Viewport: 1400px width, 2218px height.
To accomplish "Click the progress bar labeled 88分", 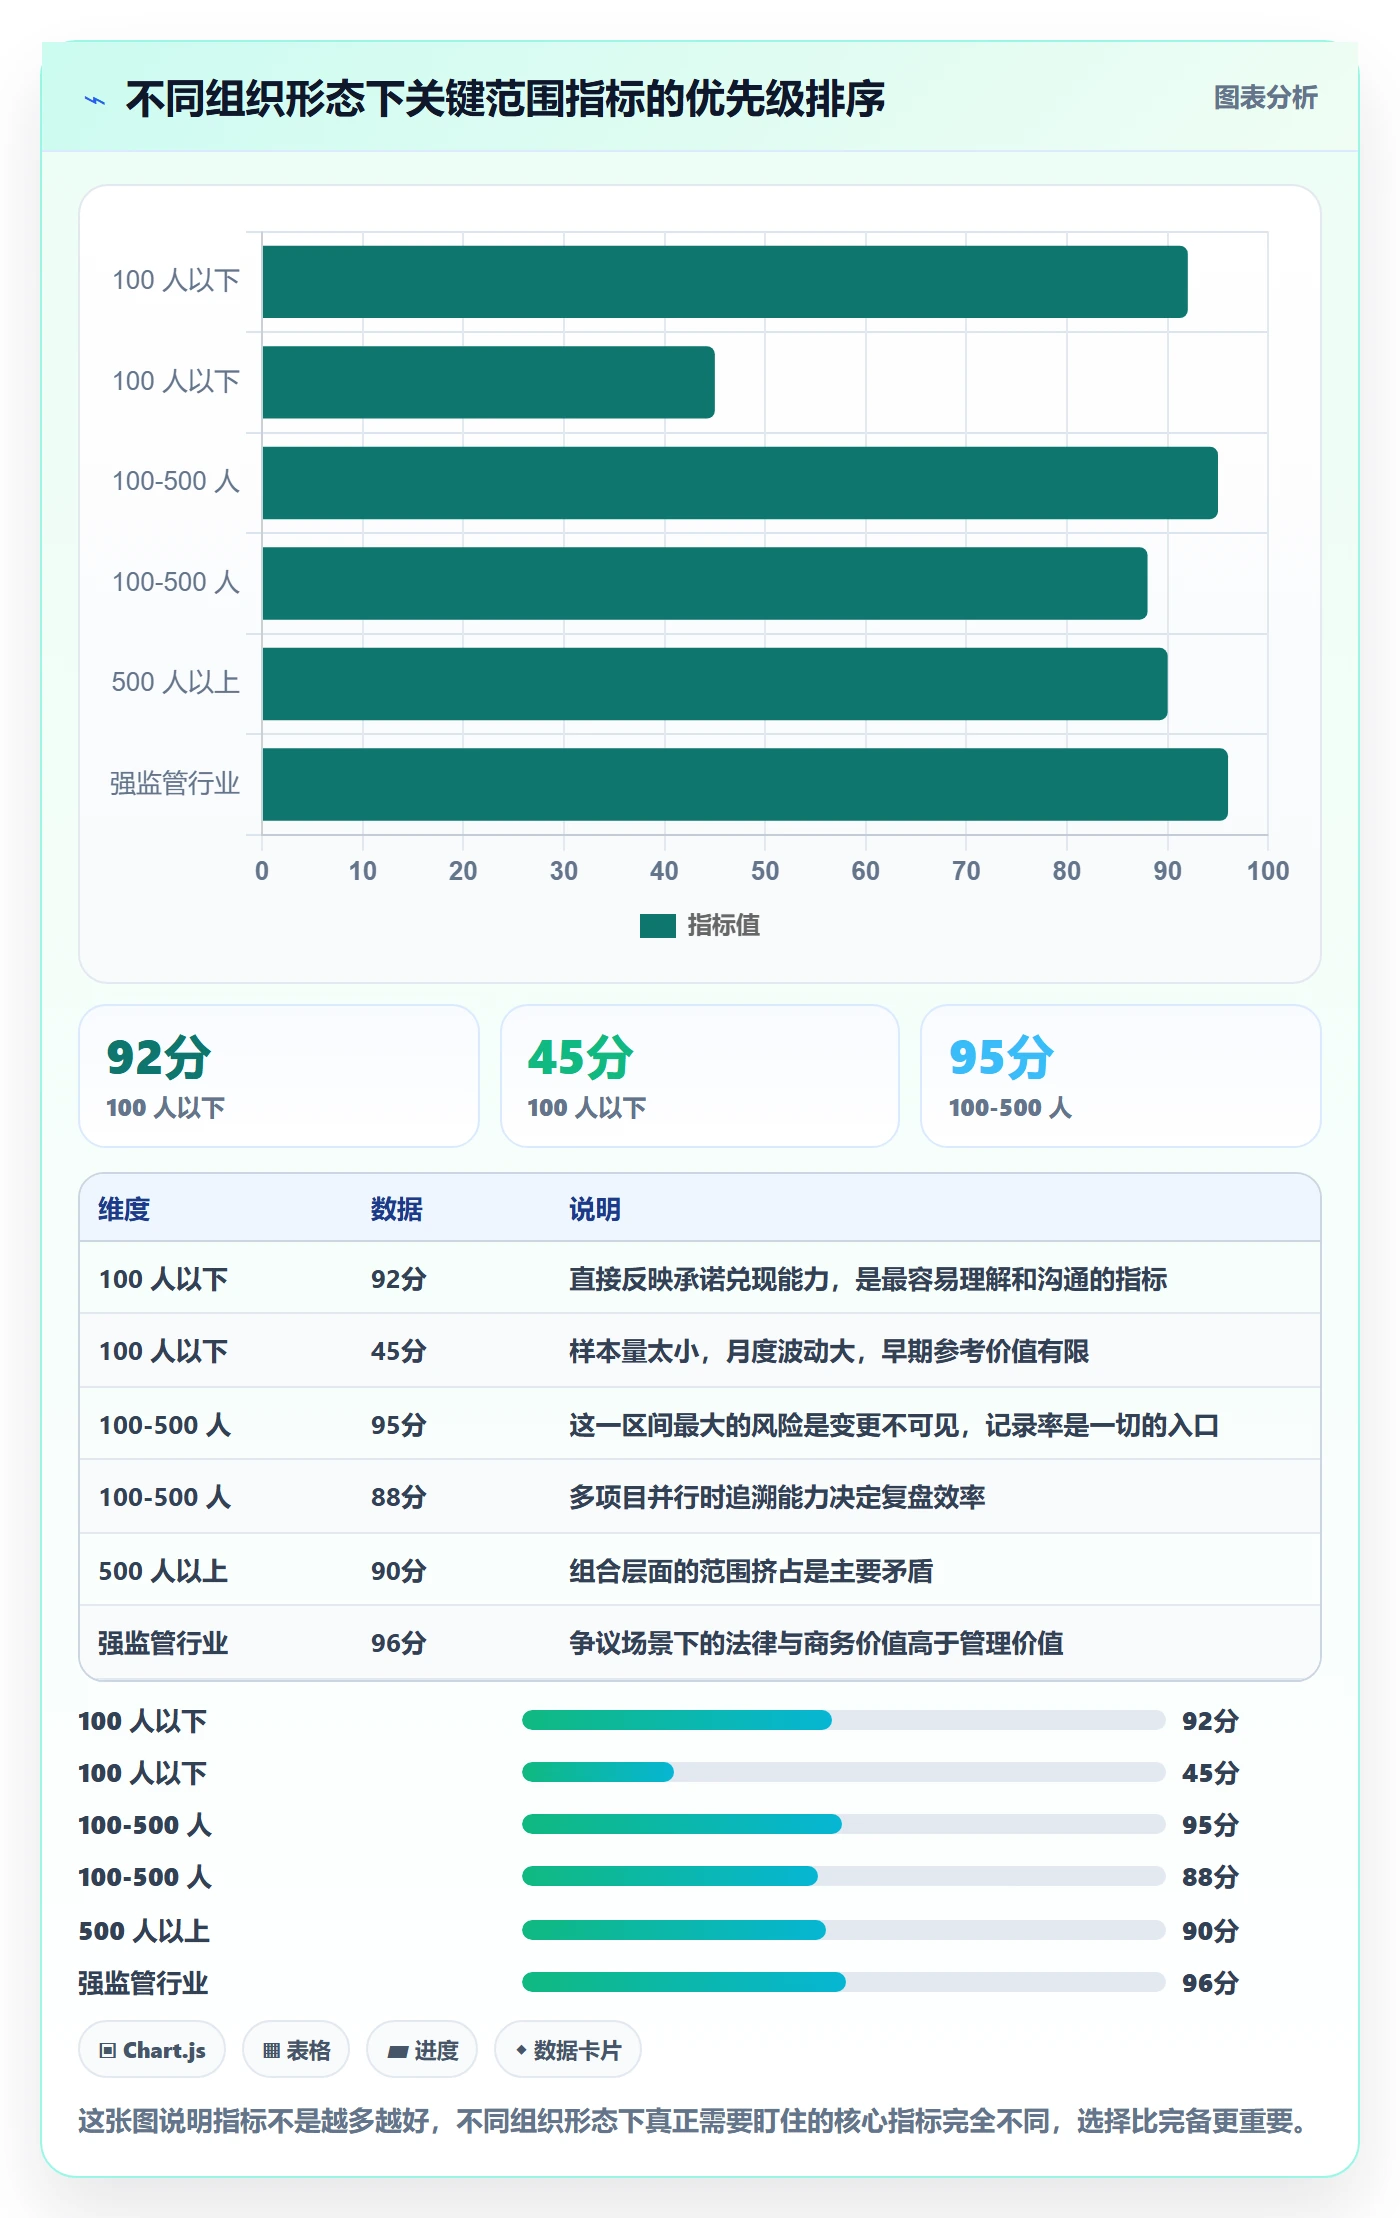I will coord(843,1876).
